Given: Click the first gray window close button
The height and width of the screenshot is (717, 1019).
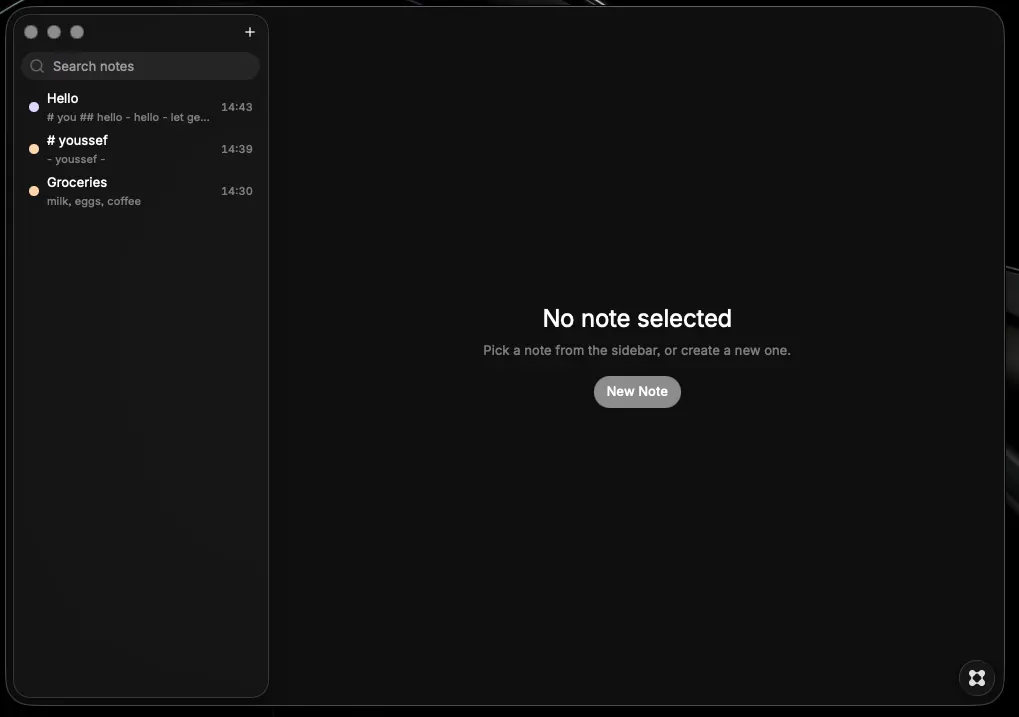Looking at the screenshot, I should 31,32.
